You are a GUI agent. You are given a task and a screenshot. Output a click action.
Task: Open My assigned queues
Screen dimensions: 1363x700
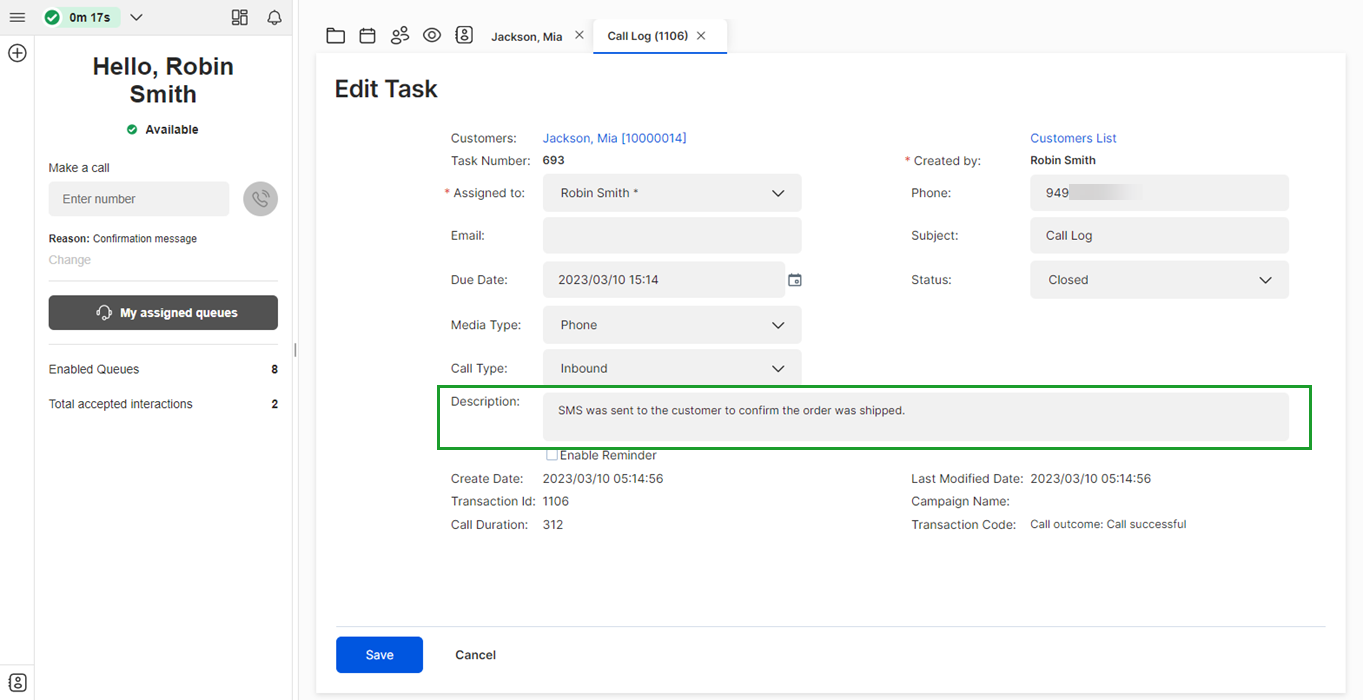(163, 313)
